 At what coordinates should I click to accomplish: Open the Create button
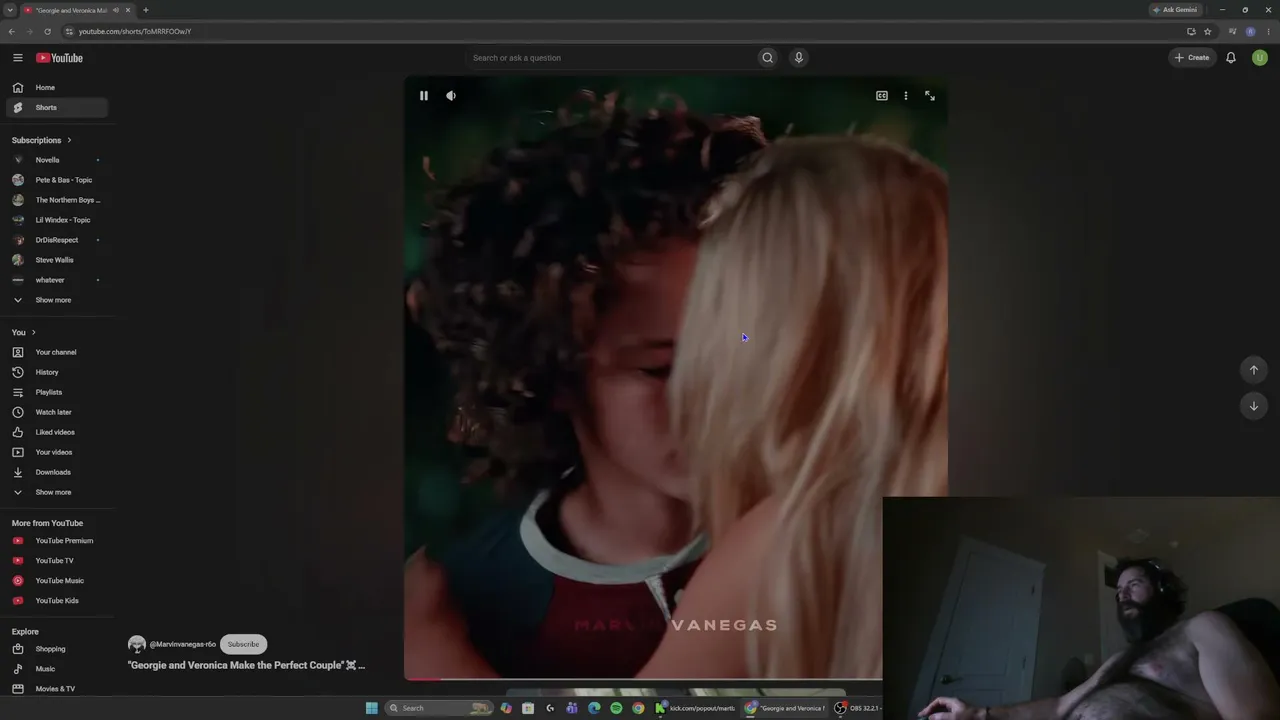1192,58
